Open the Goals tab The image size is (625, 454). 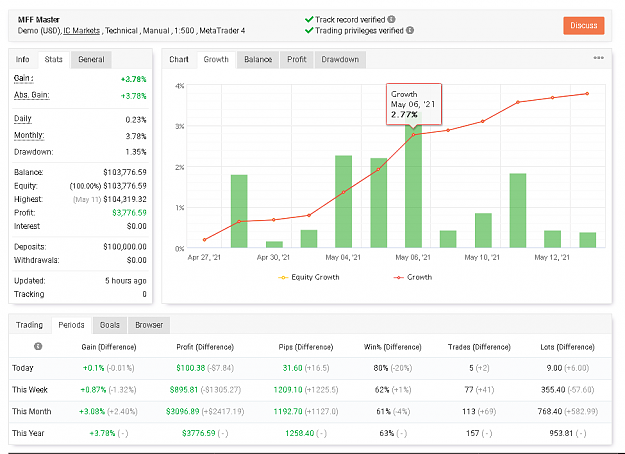(x=110, y=325)
